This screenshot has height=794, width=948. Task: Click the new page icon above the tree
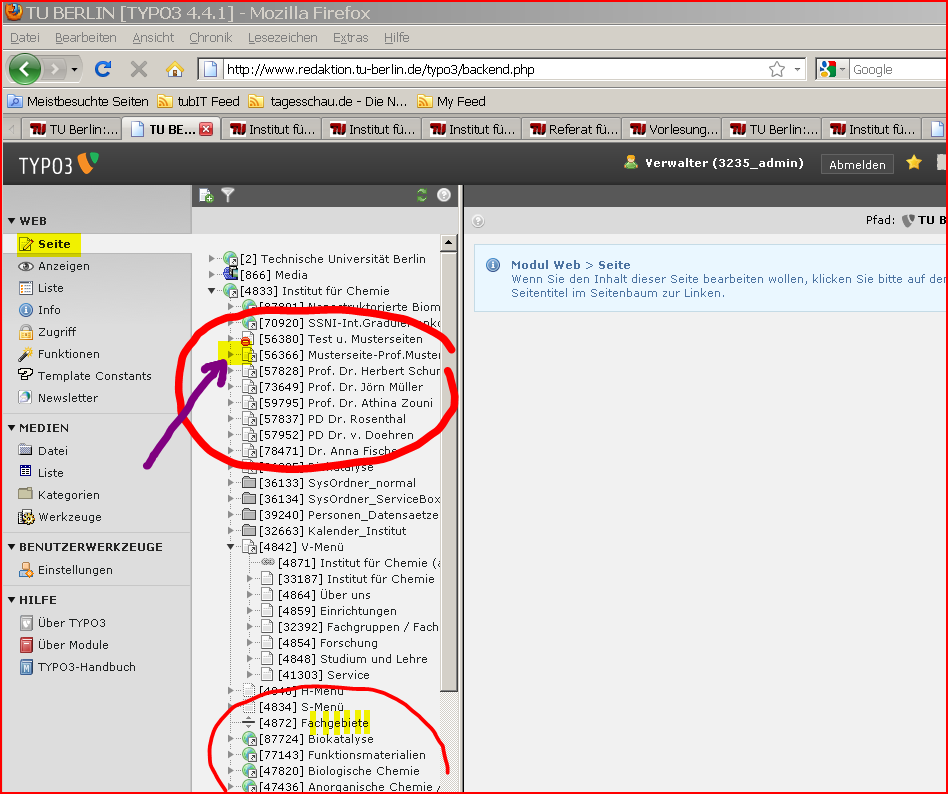point(206,195)
